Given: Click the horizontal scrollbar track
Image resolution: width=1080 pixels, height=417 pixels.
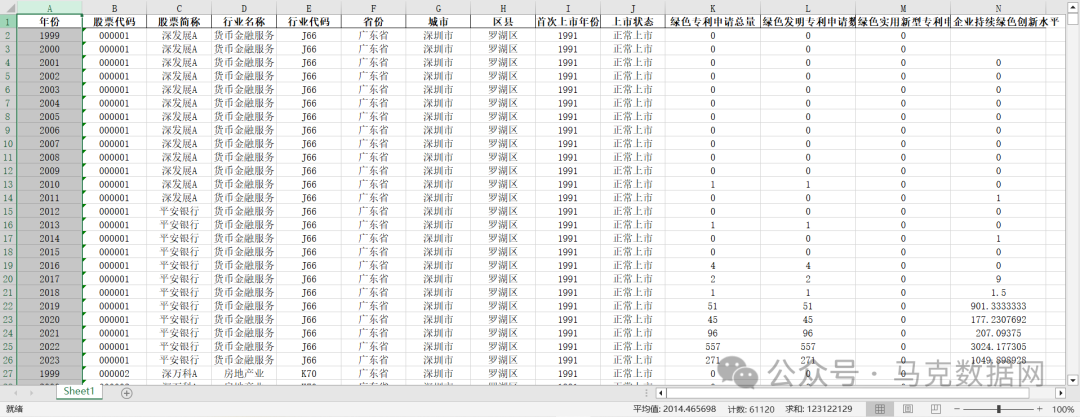Looking at the screenshot, I should click(860, 393).
